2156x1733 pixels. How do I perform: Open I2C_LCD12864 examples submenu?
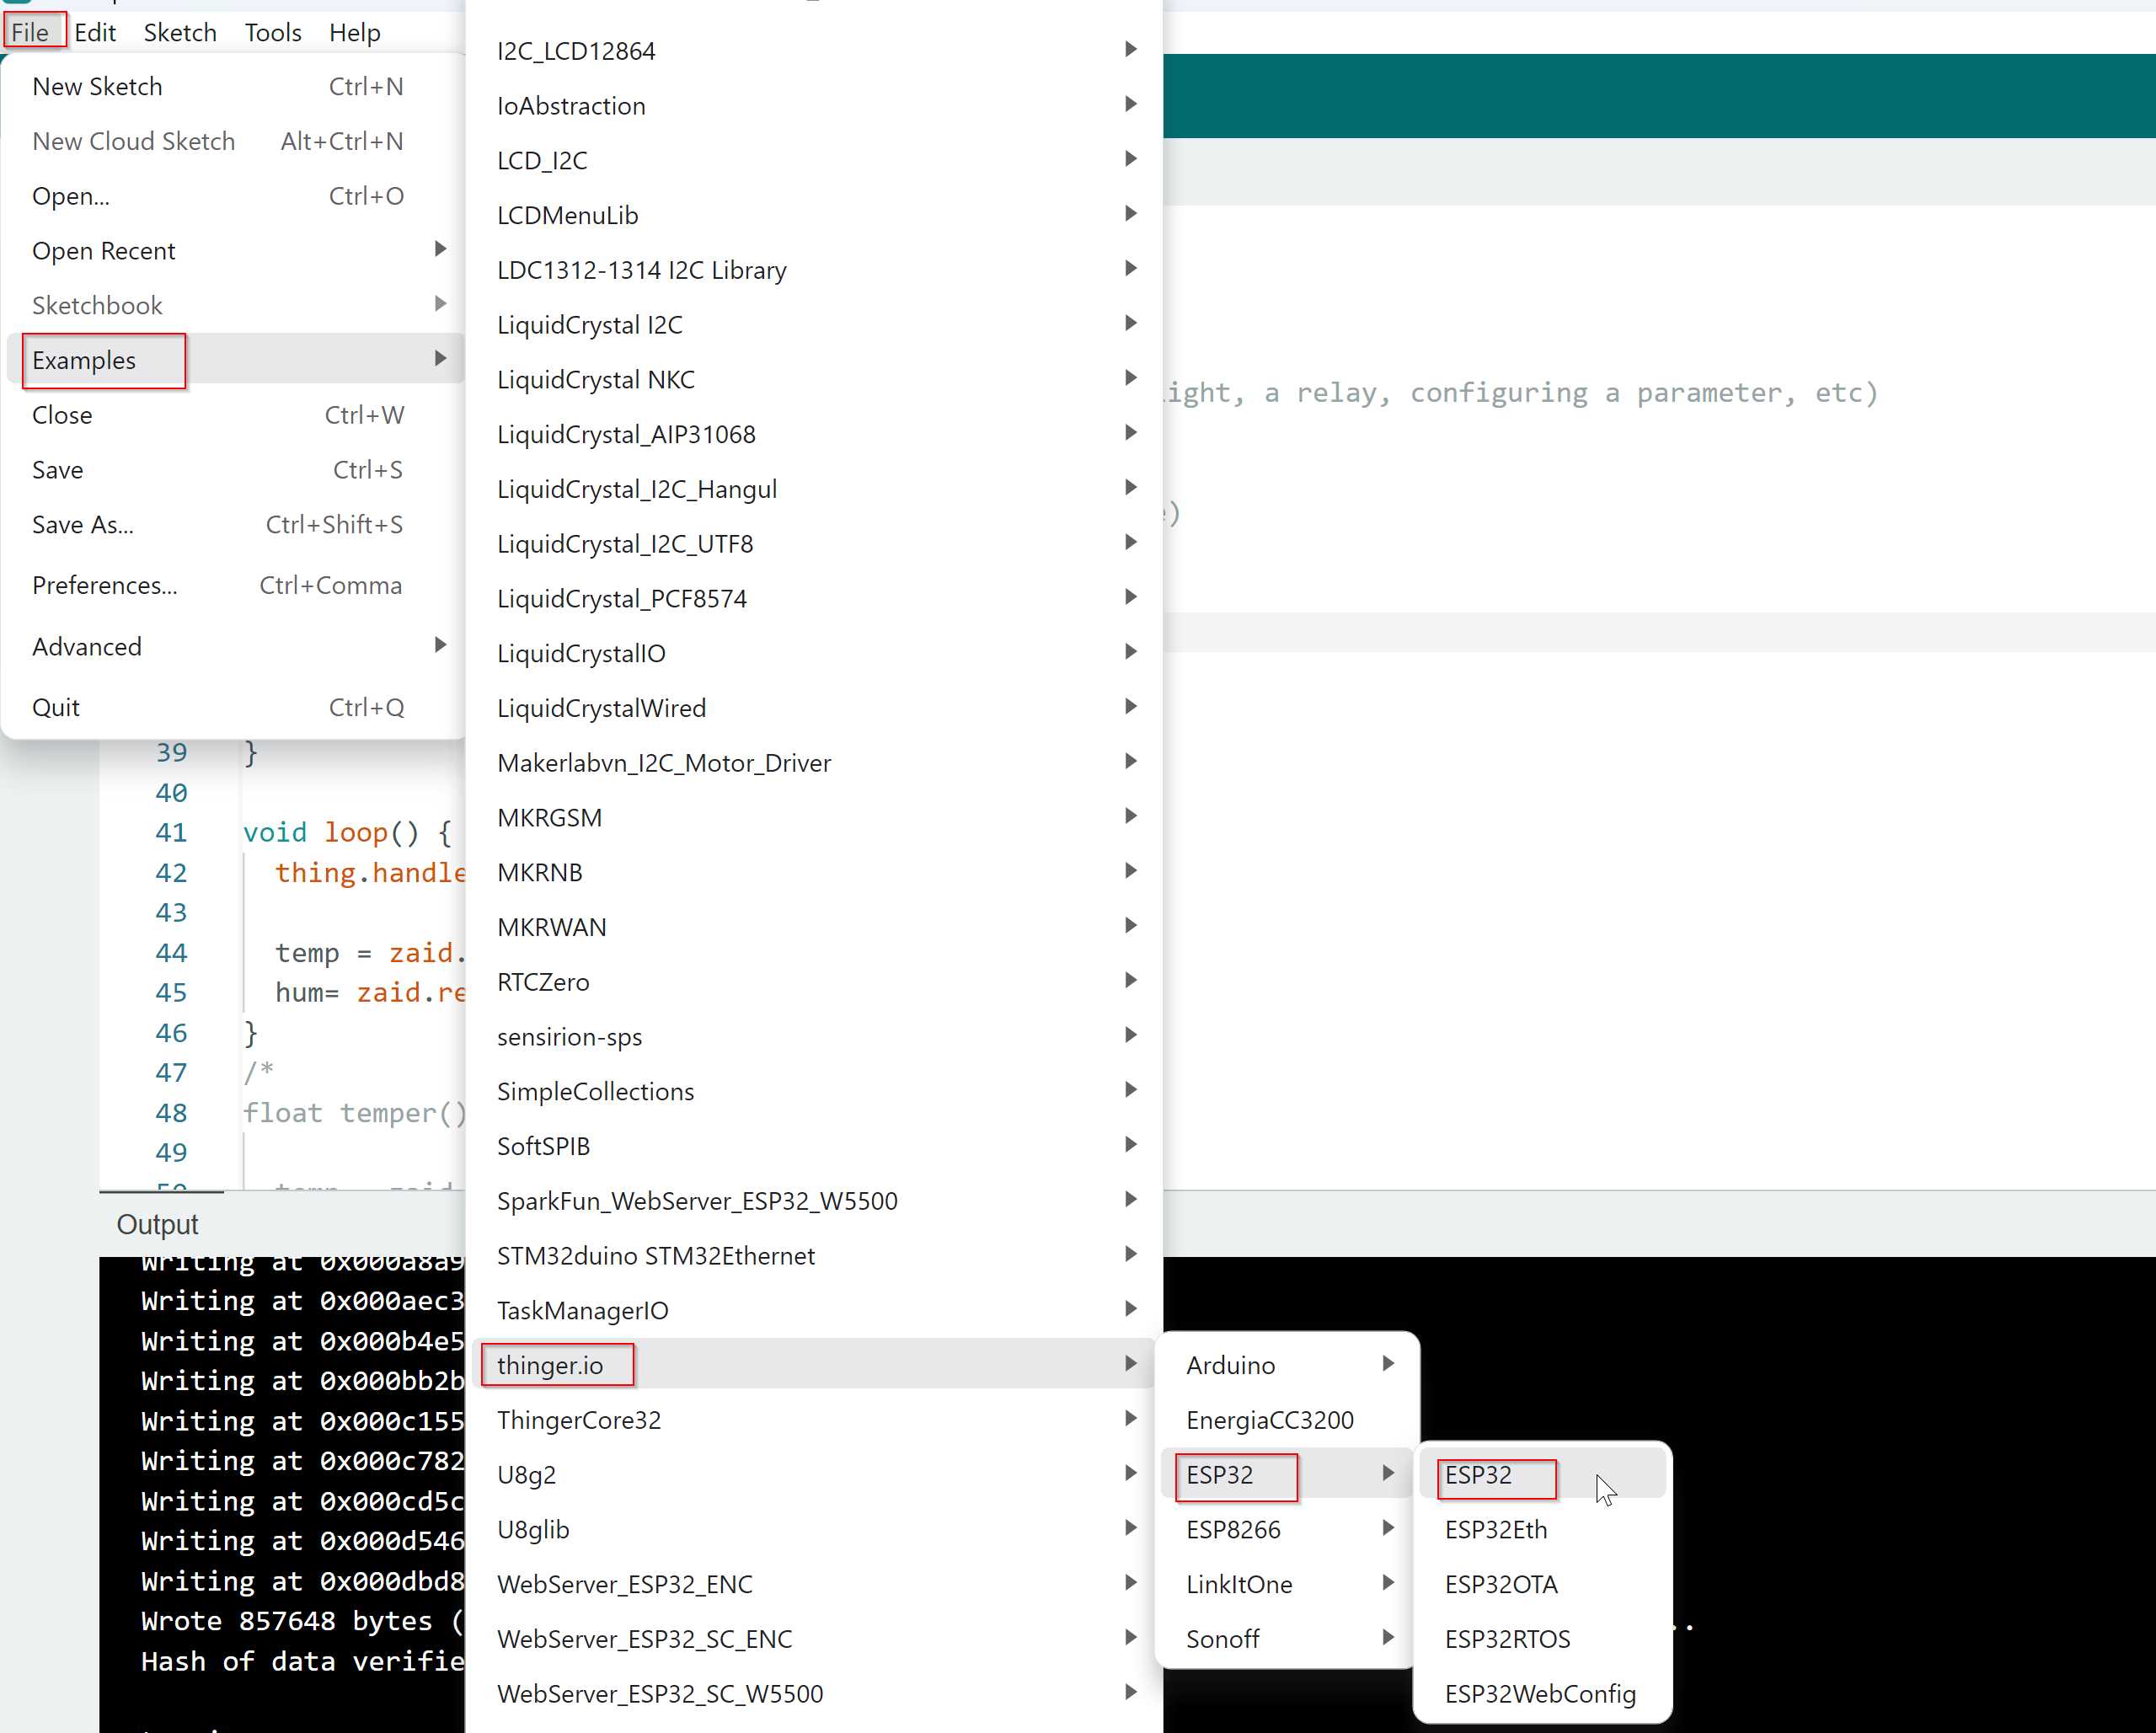(814, 50)
